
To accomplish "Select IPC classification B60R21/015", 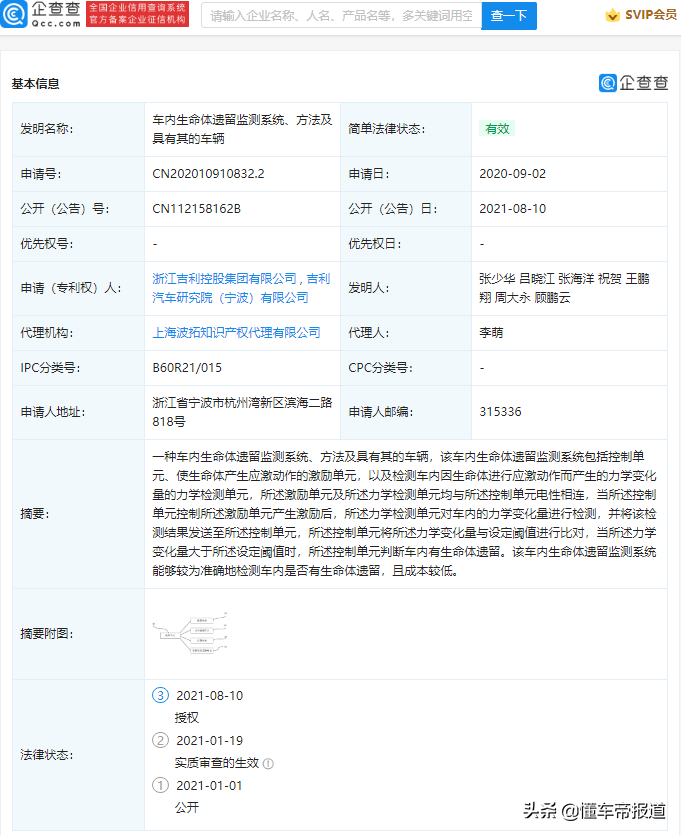I will point(187,368).
